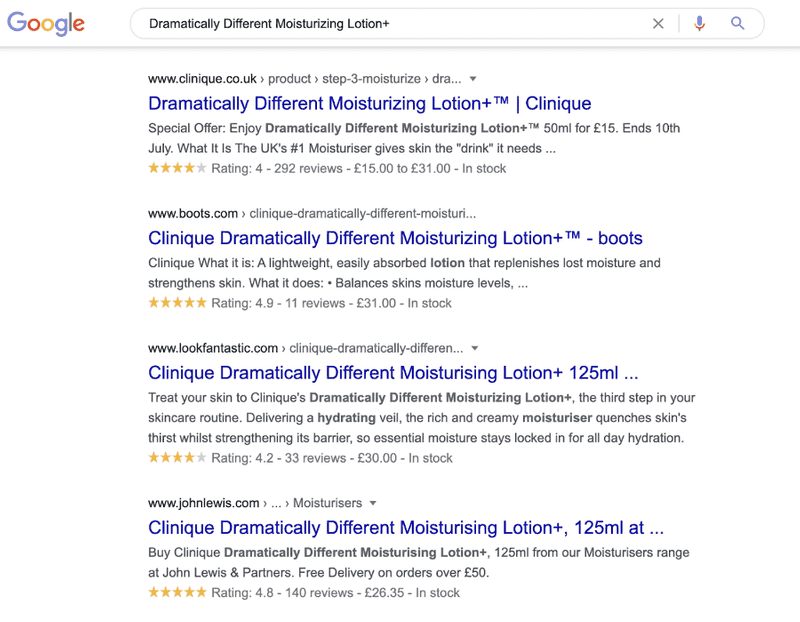Click the 'Special Offer: Enjoy' snippet text

point(414,138)
